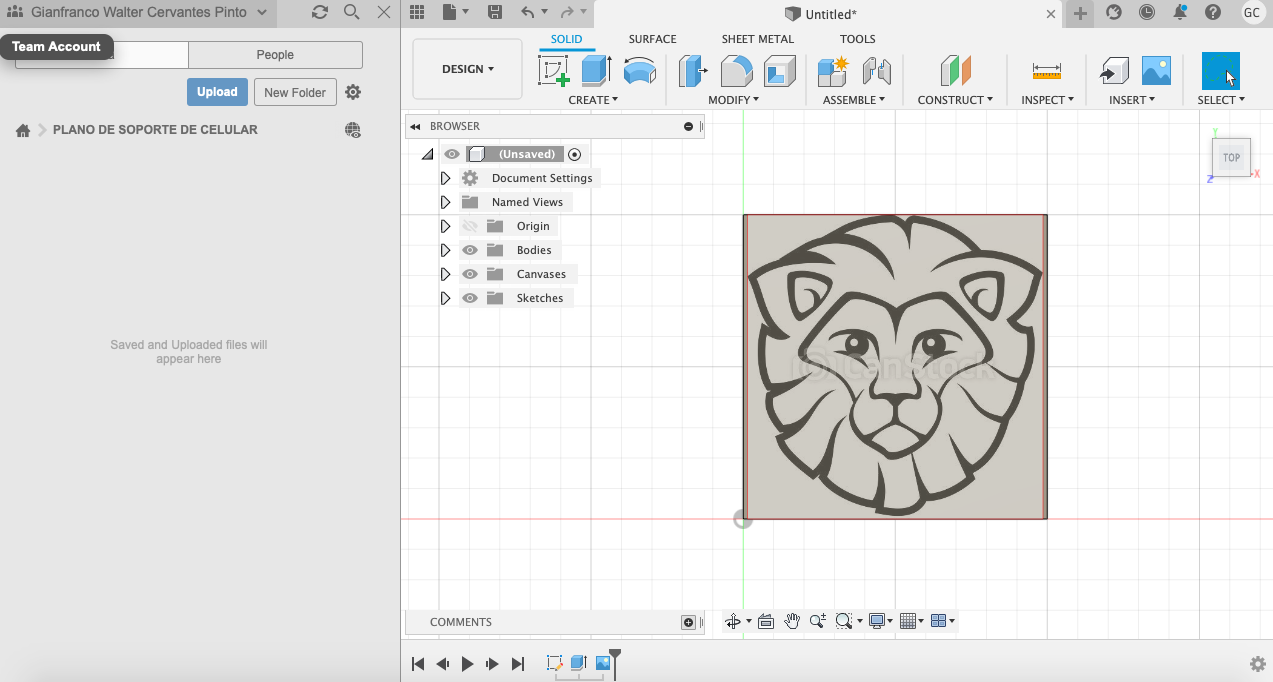Switch to the SHEET METAL tab
This screenshot has width=1273, height=682.
(x=758, y=39)
